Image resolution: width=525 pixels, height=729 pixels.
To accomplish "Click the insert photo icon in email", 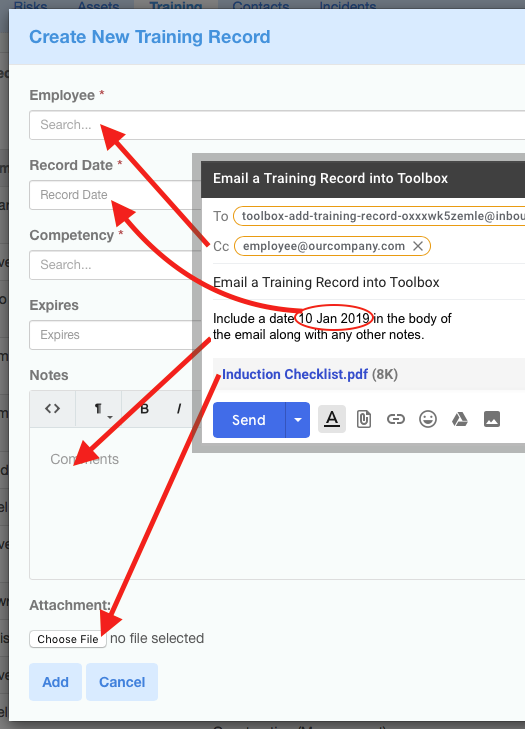I will [x=492, y=419].
